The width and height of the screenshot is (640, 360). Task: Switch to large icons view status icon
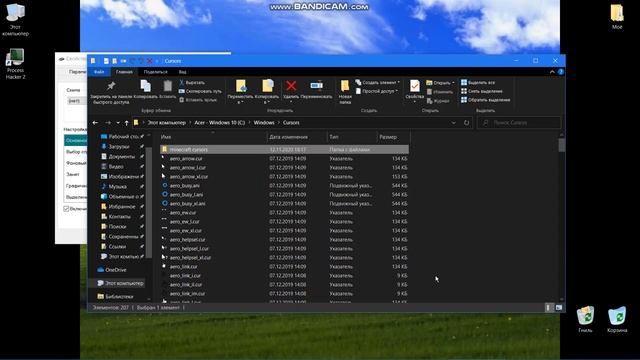(558, 308)
